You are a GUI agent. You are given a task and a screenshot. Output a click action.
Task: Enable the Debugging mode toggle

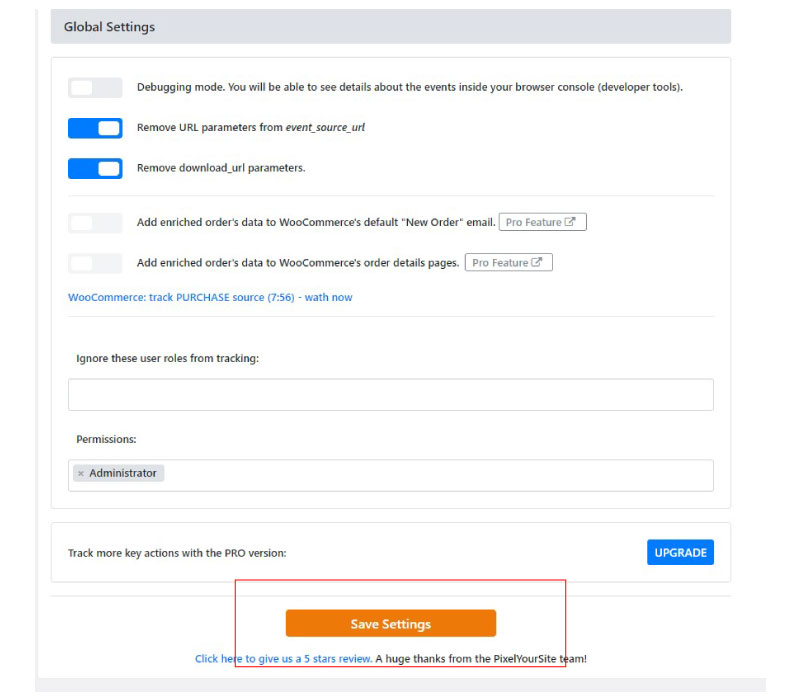pyautogui.click(x=95, y=88)
